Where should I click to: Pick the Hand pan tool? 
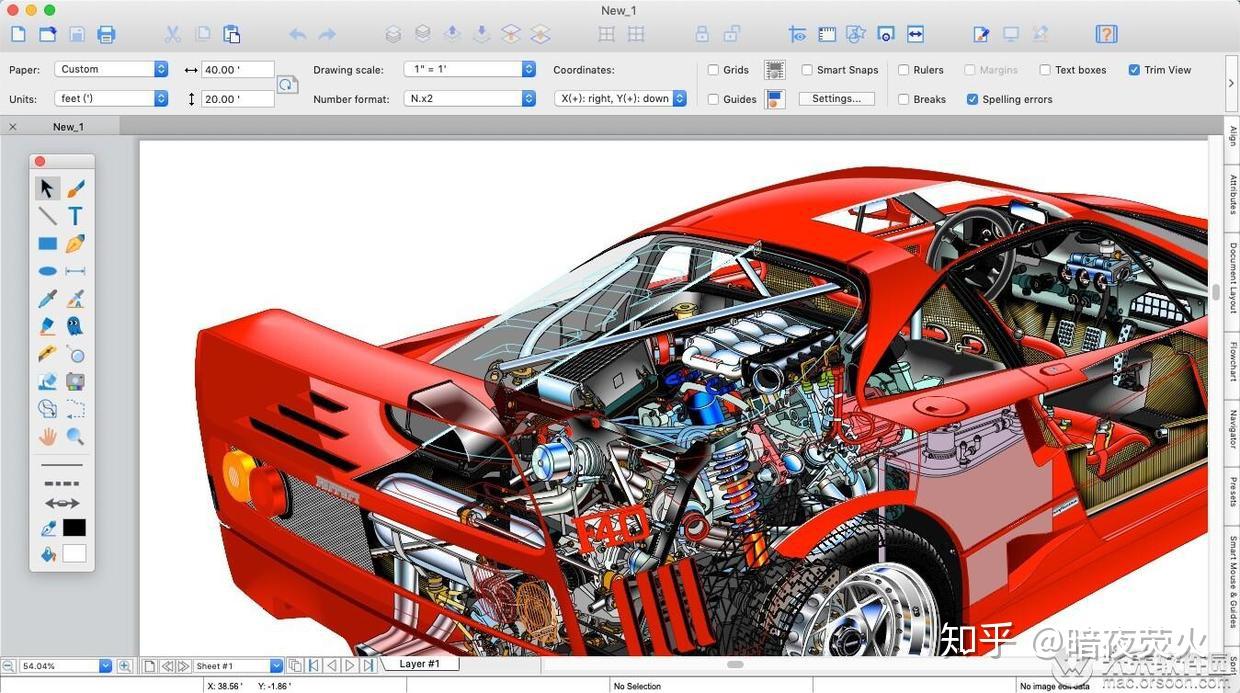47,436
